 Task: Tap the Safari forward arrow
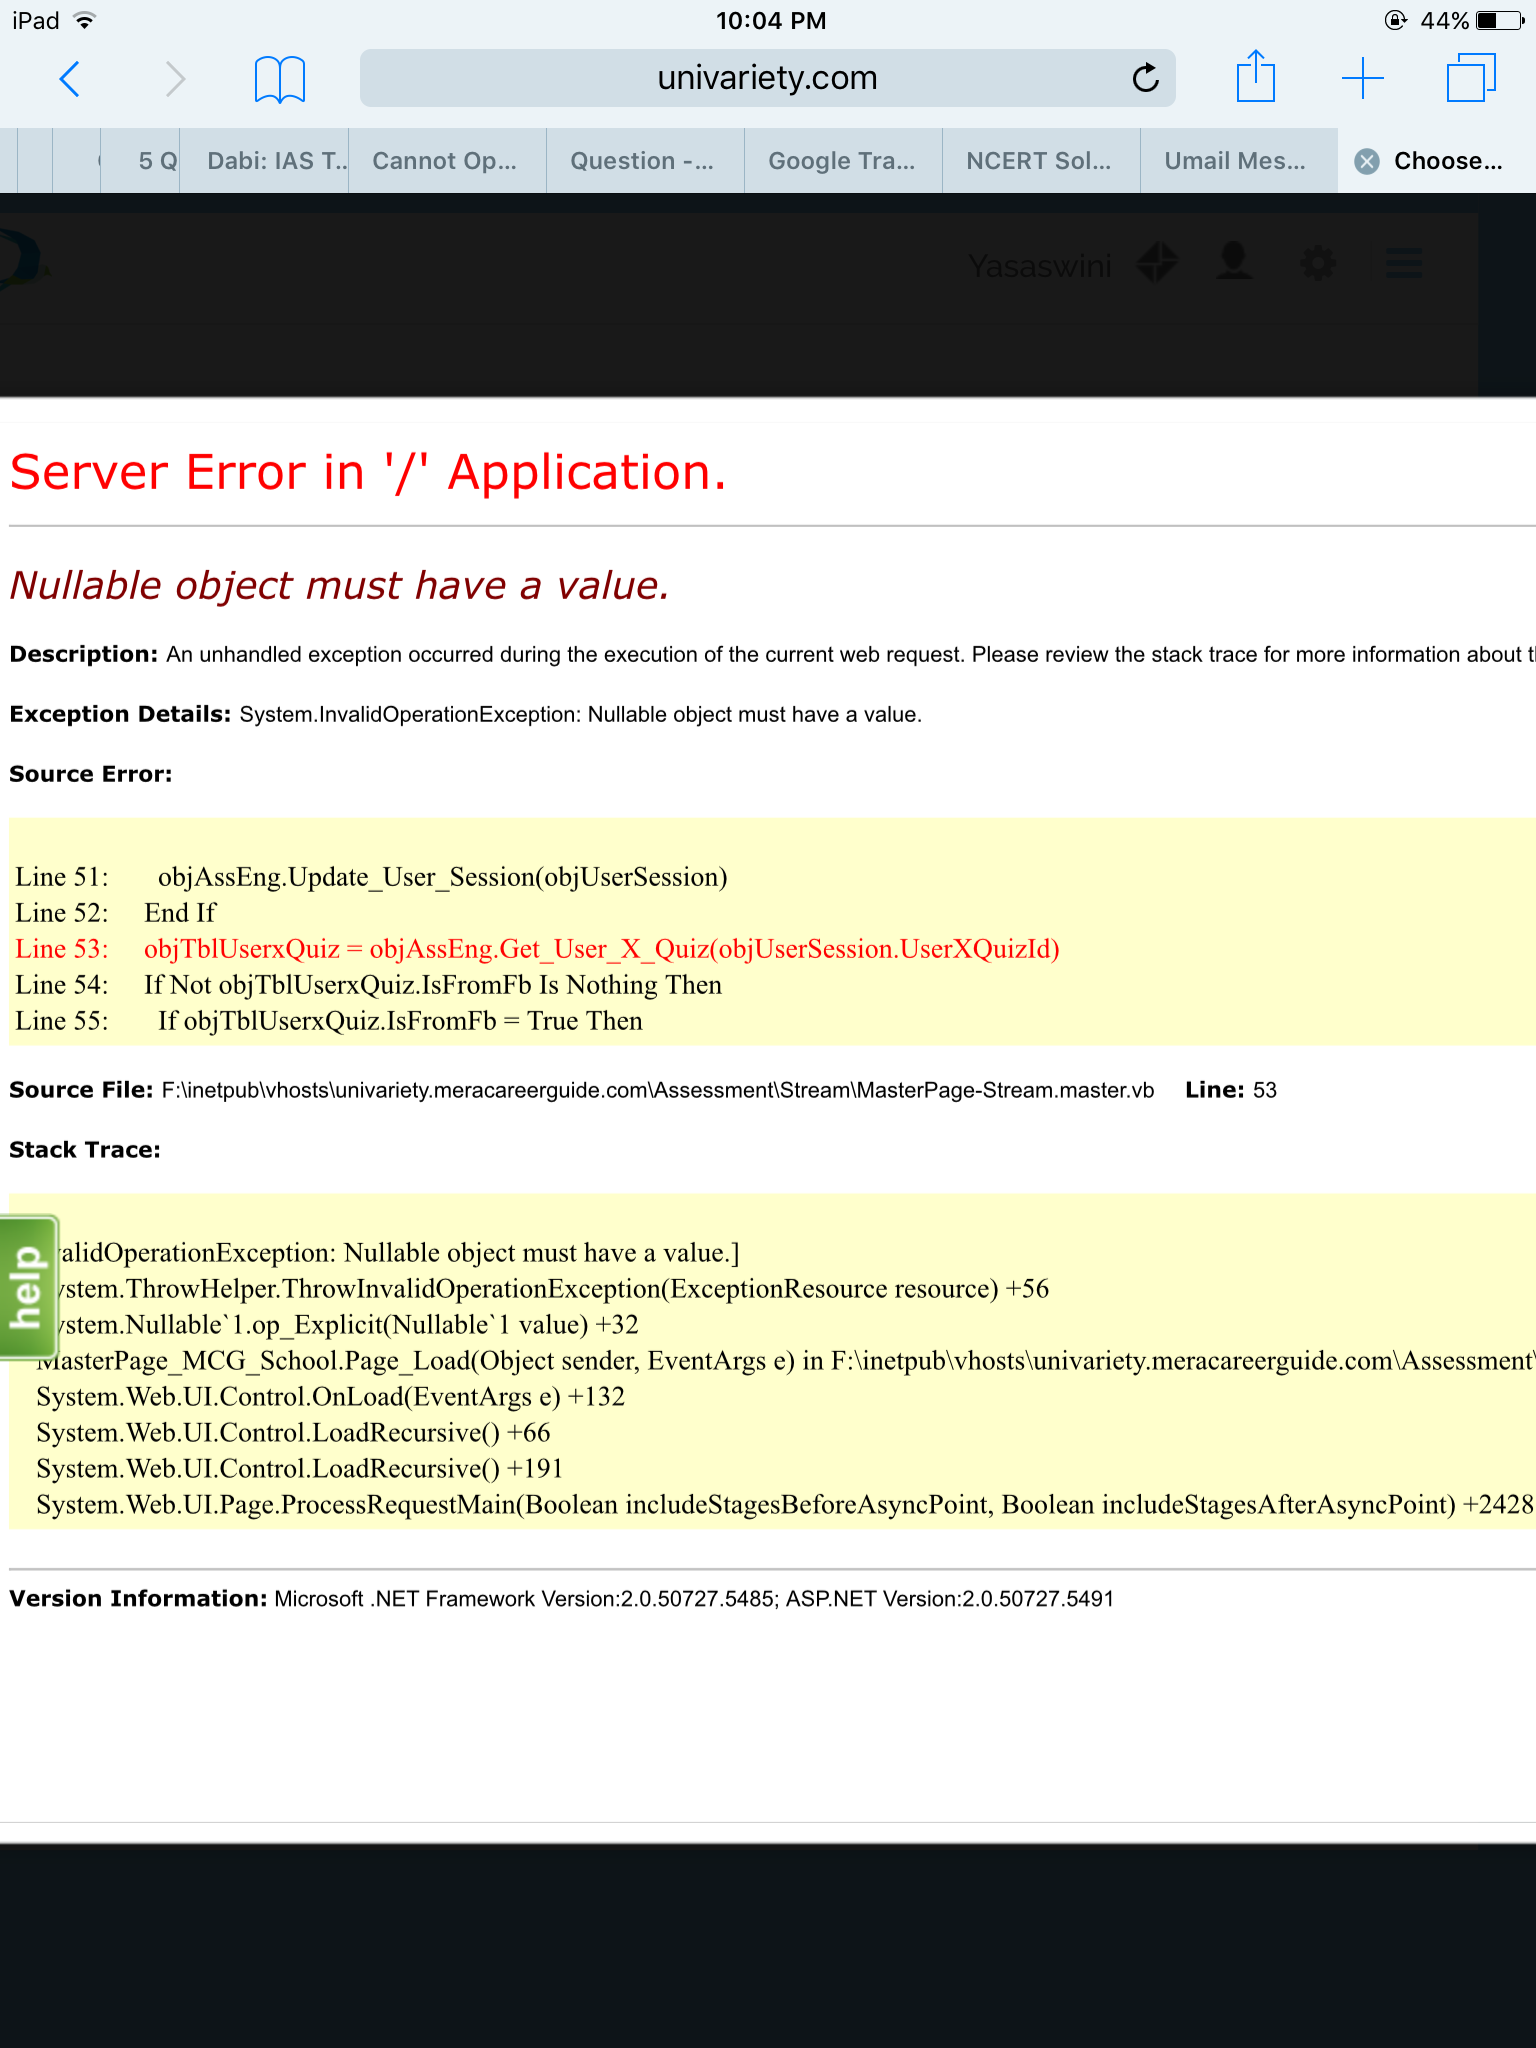pos(175,78)
